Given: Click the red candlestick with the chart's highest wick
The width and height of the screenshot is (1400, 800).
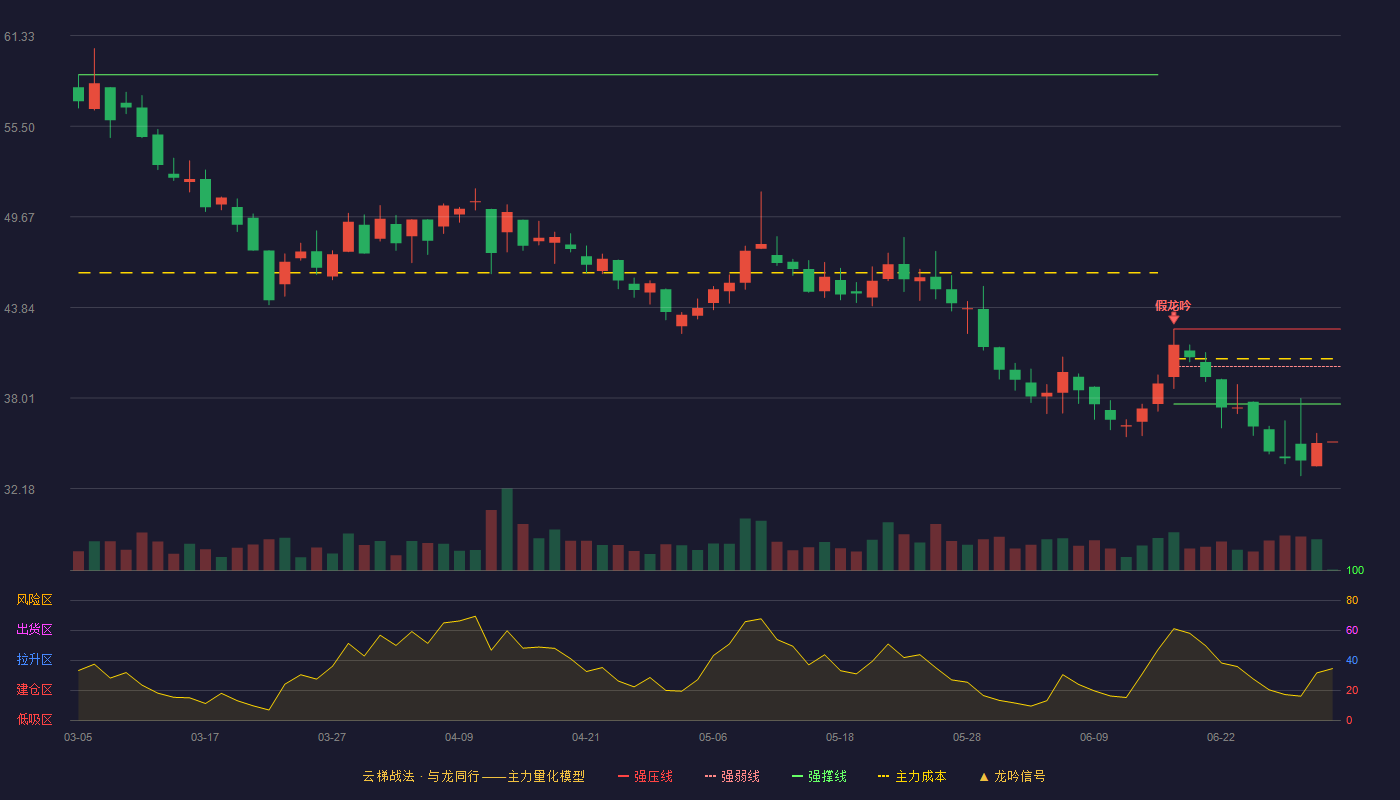Looking at the screenshot, I should pos(94,95).
